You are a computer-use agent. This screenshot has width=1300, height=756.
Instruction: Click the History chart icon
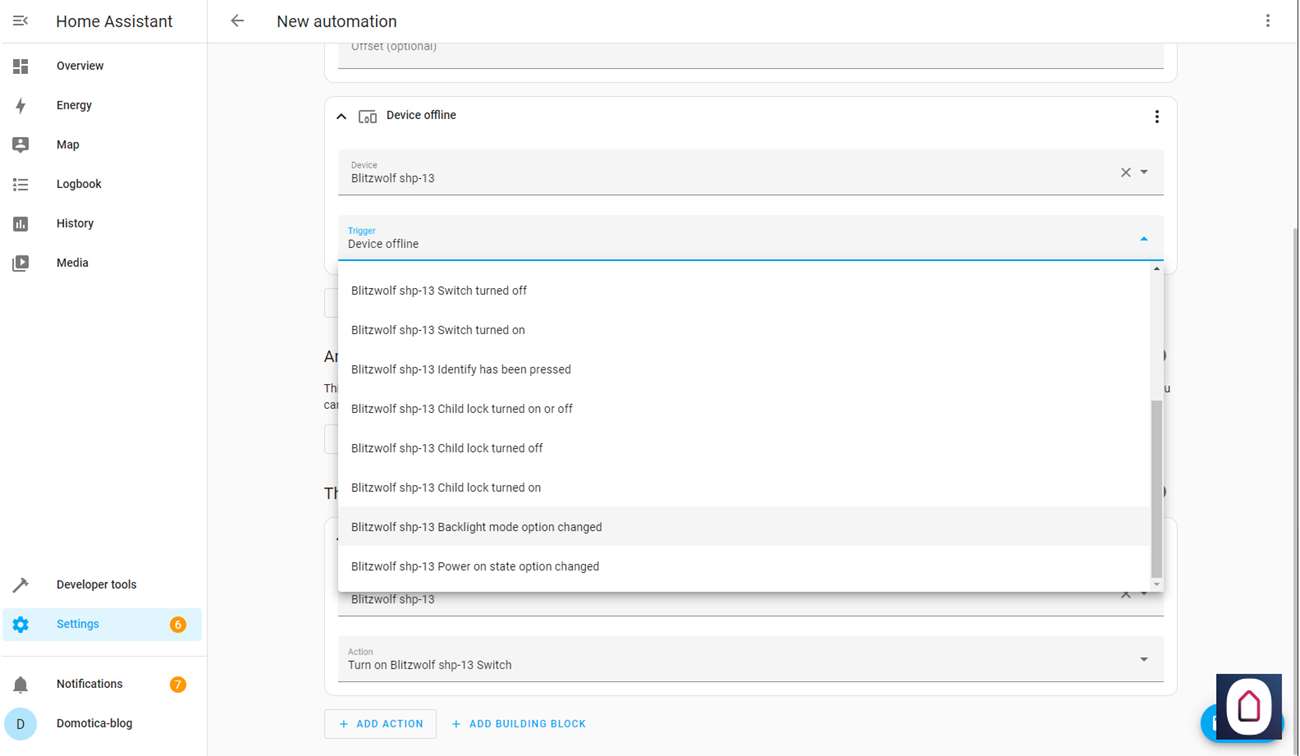click(x=20, y=224)
